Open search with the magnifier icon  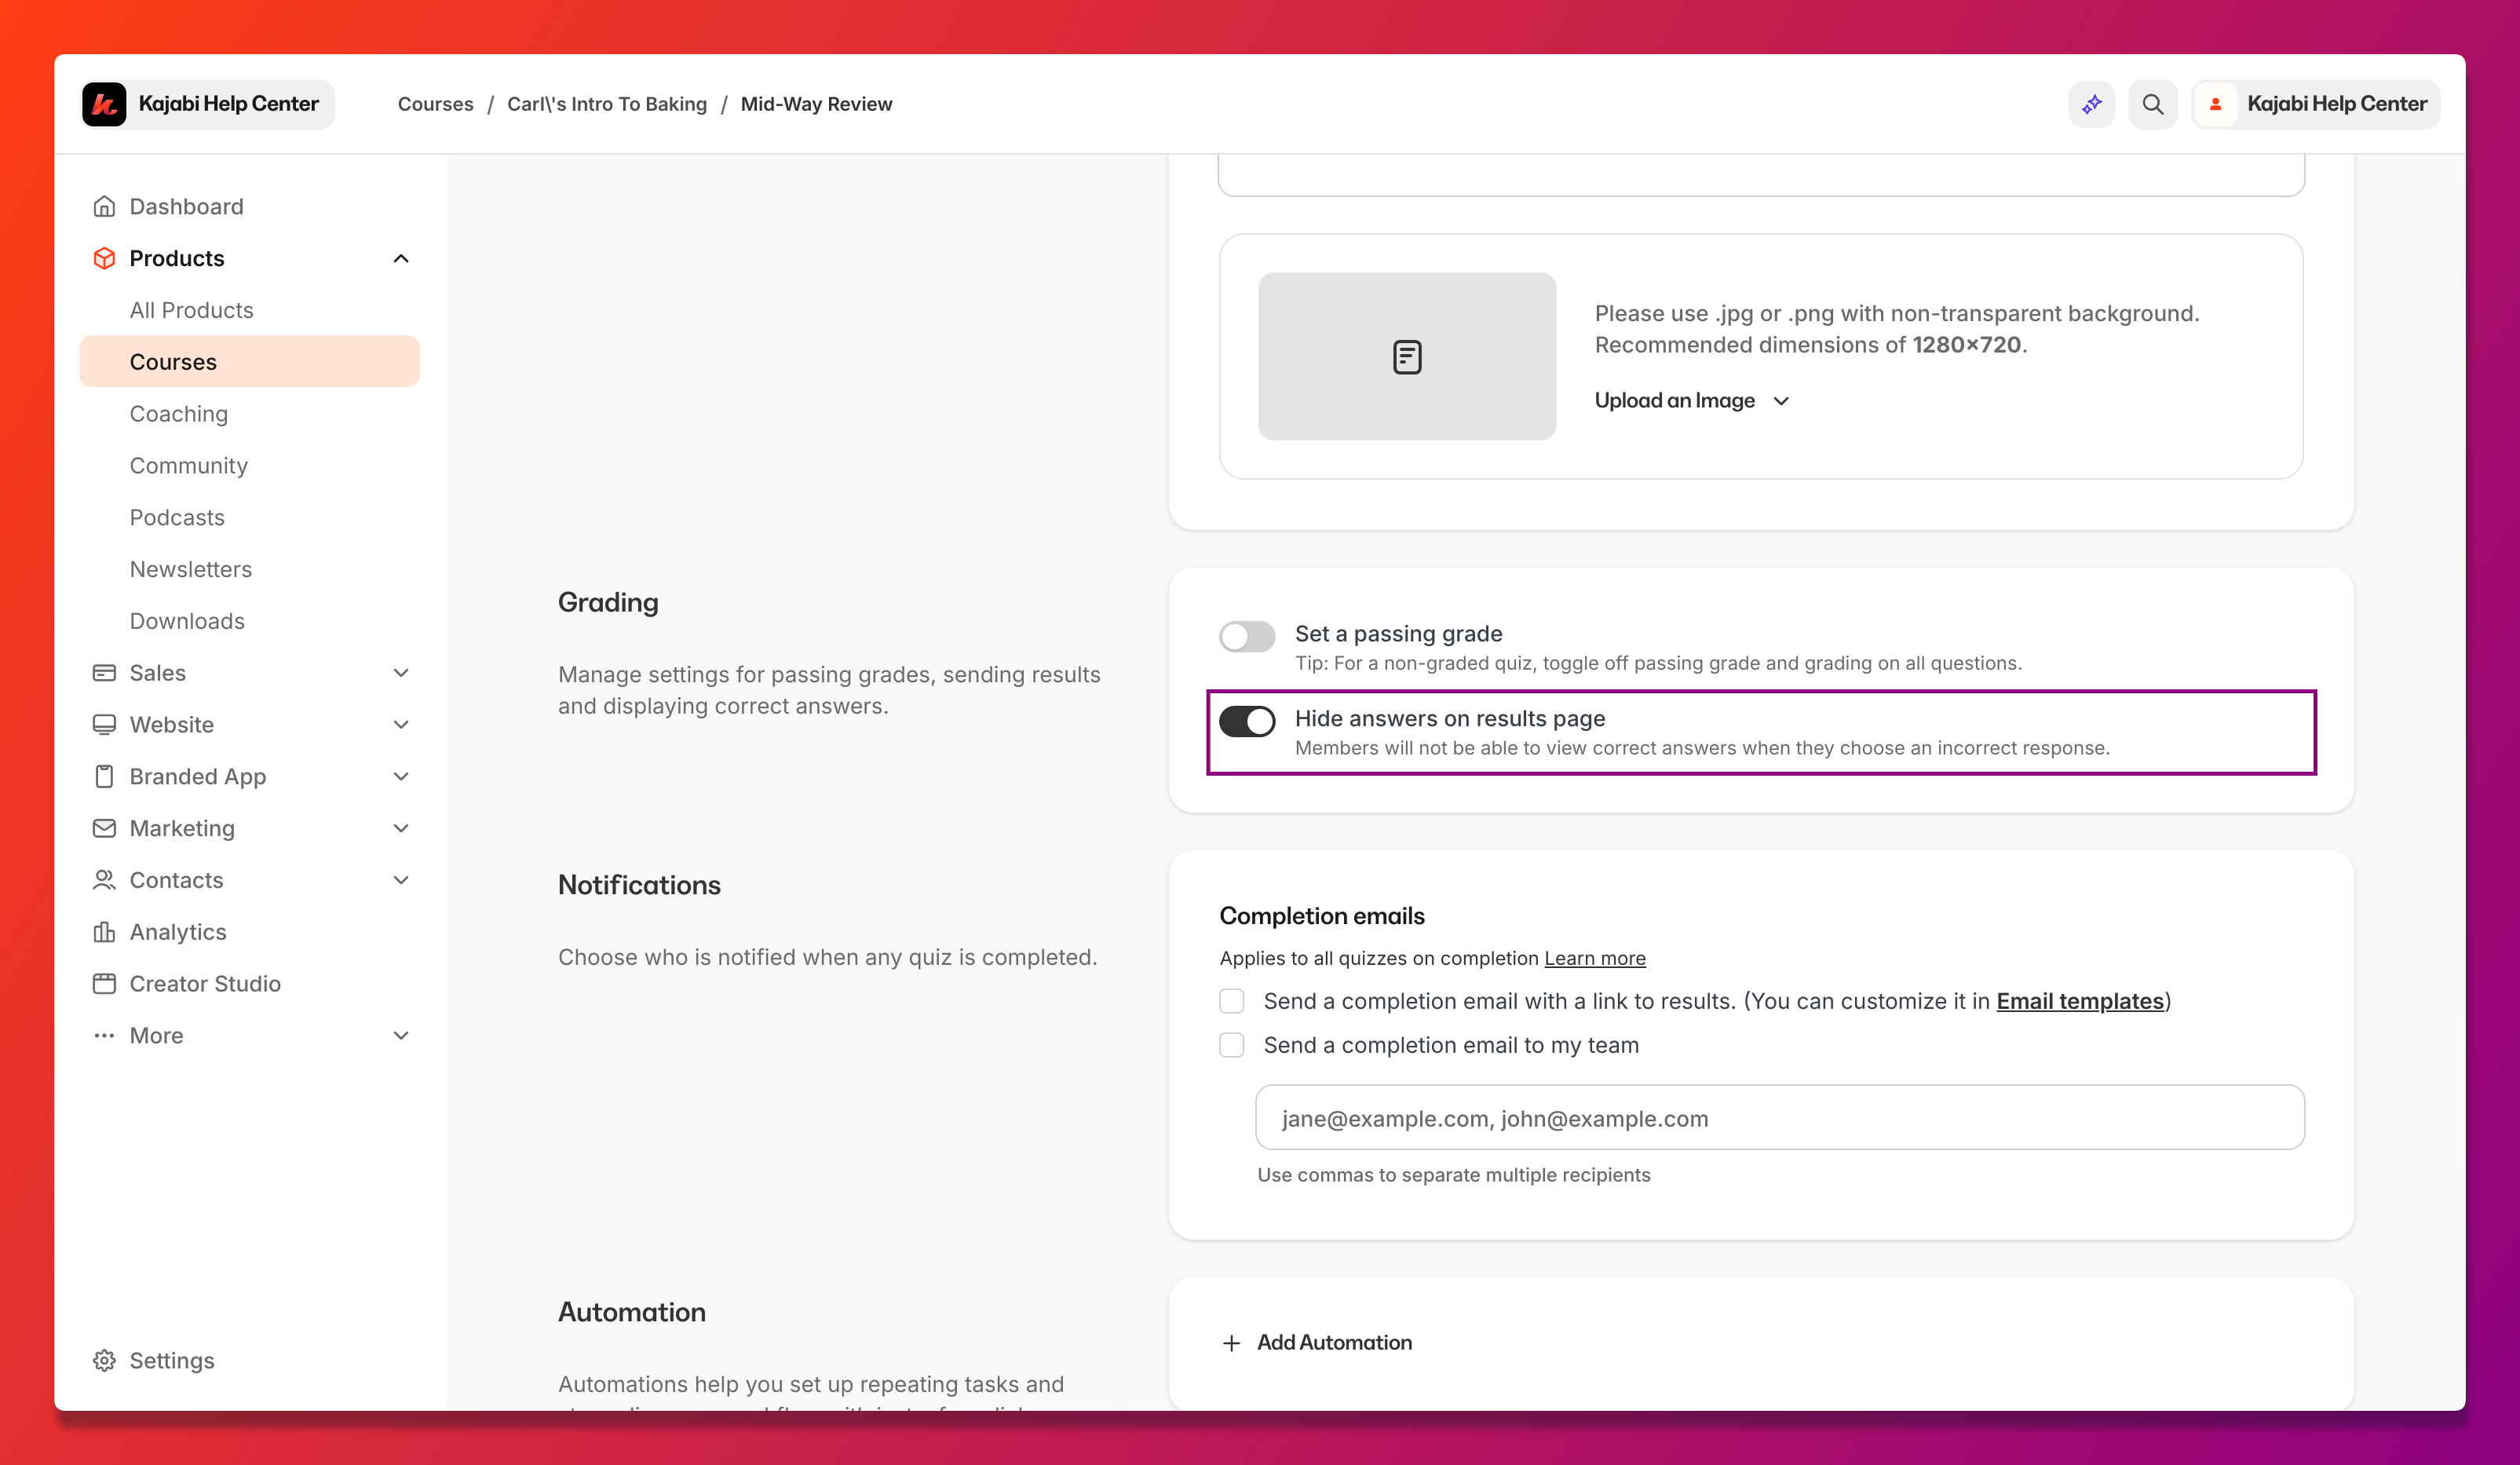pyautogui.click(x=2152, y=104)
